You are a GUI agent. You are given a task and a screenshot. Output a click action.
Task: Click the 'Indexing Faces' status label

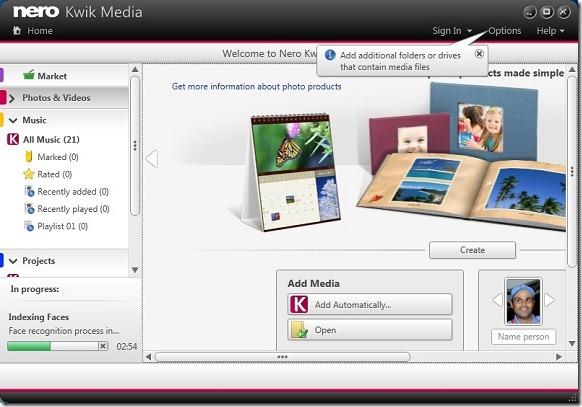(x=39, y=317)
